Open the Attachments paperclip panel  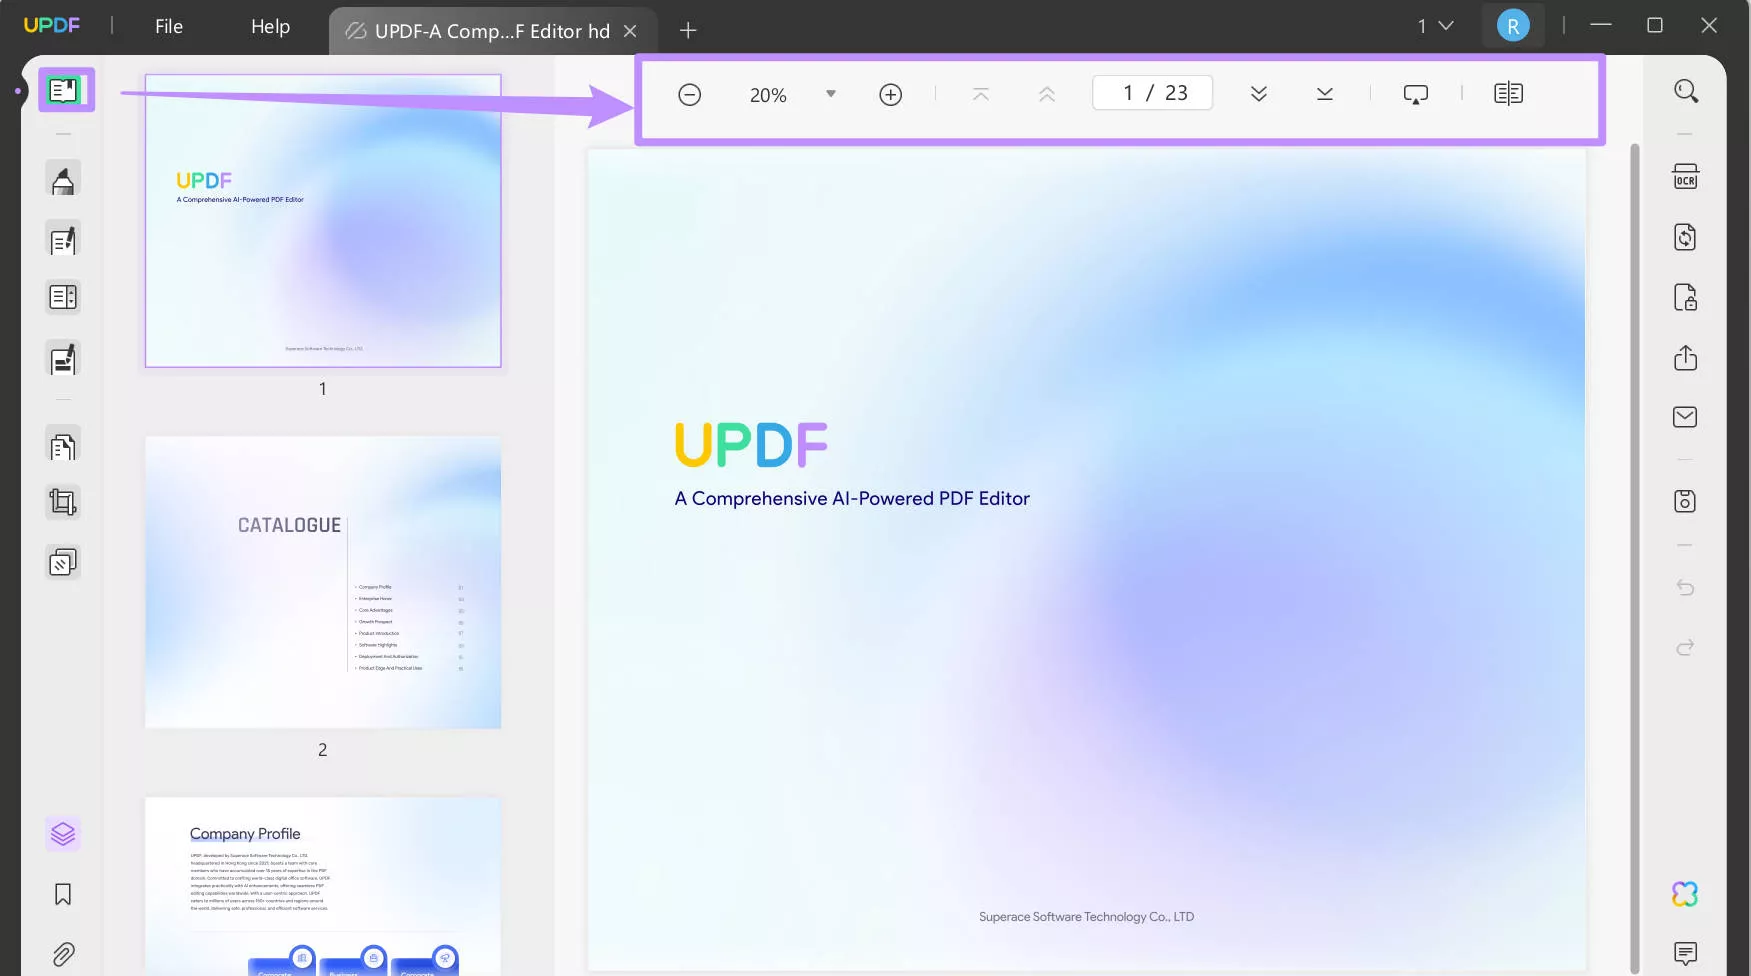click(63, 954)
